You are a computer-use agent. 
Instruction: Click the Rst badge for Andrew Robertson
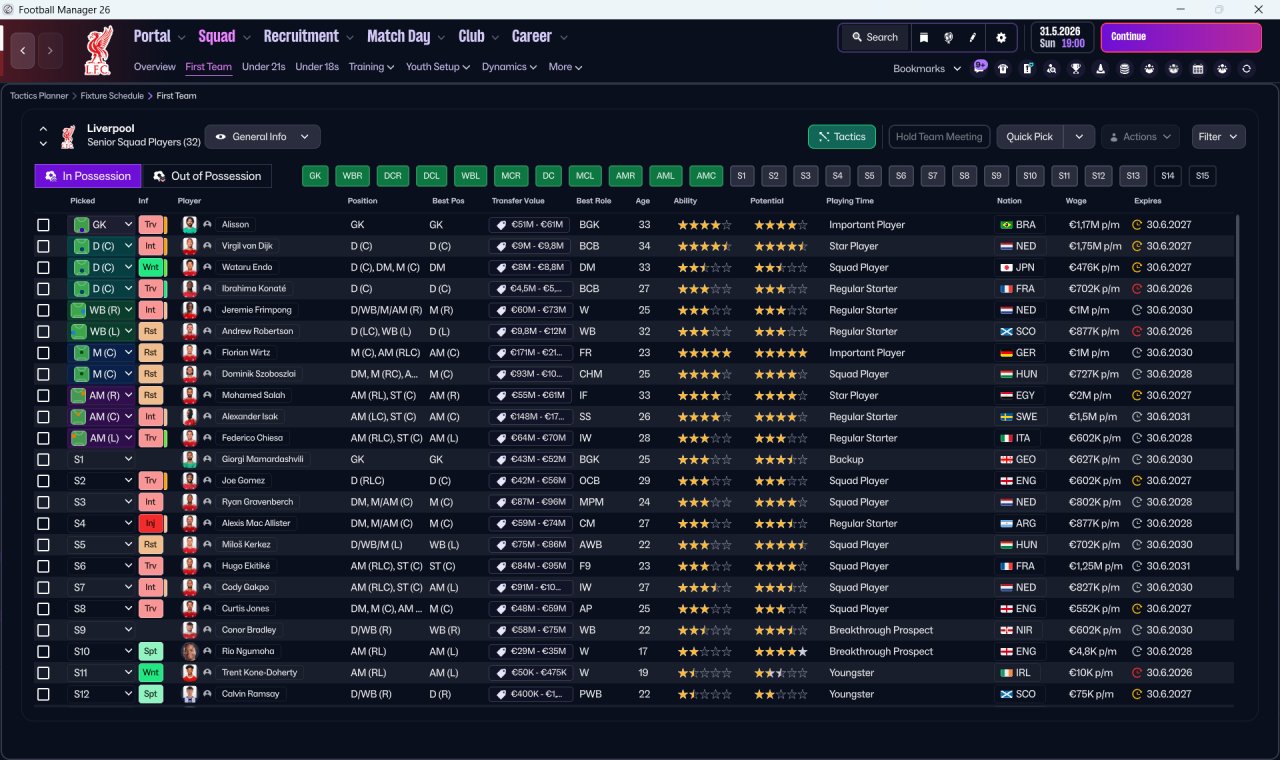(x=150, y=332)
